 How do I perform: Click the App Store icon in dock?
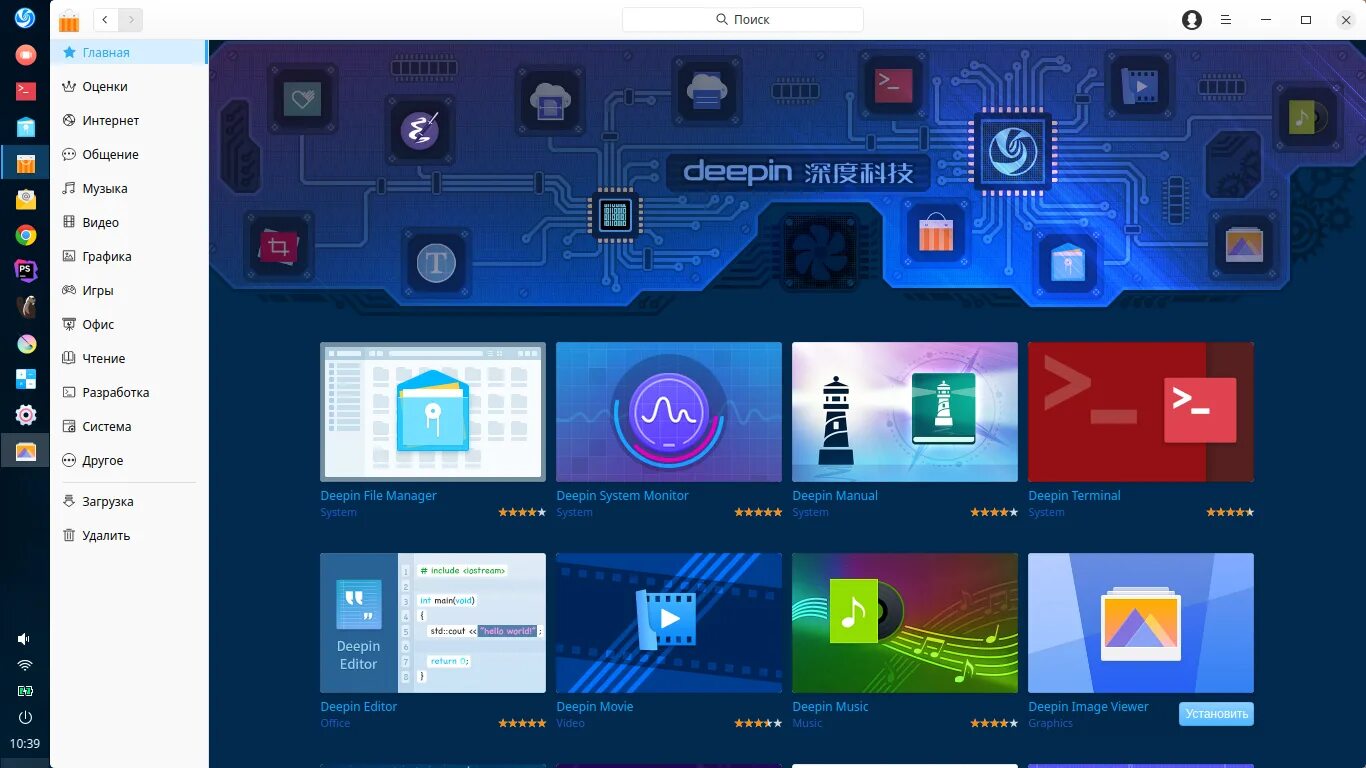(x=25, y=163)
